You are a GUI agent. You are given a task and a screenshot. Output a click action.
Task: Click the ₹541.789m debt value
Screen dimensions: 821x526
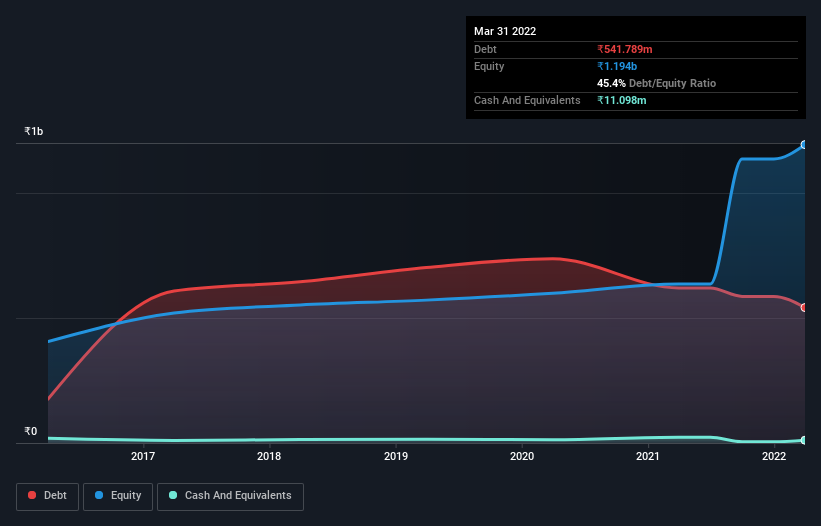[x=625, y=49]
